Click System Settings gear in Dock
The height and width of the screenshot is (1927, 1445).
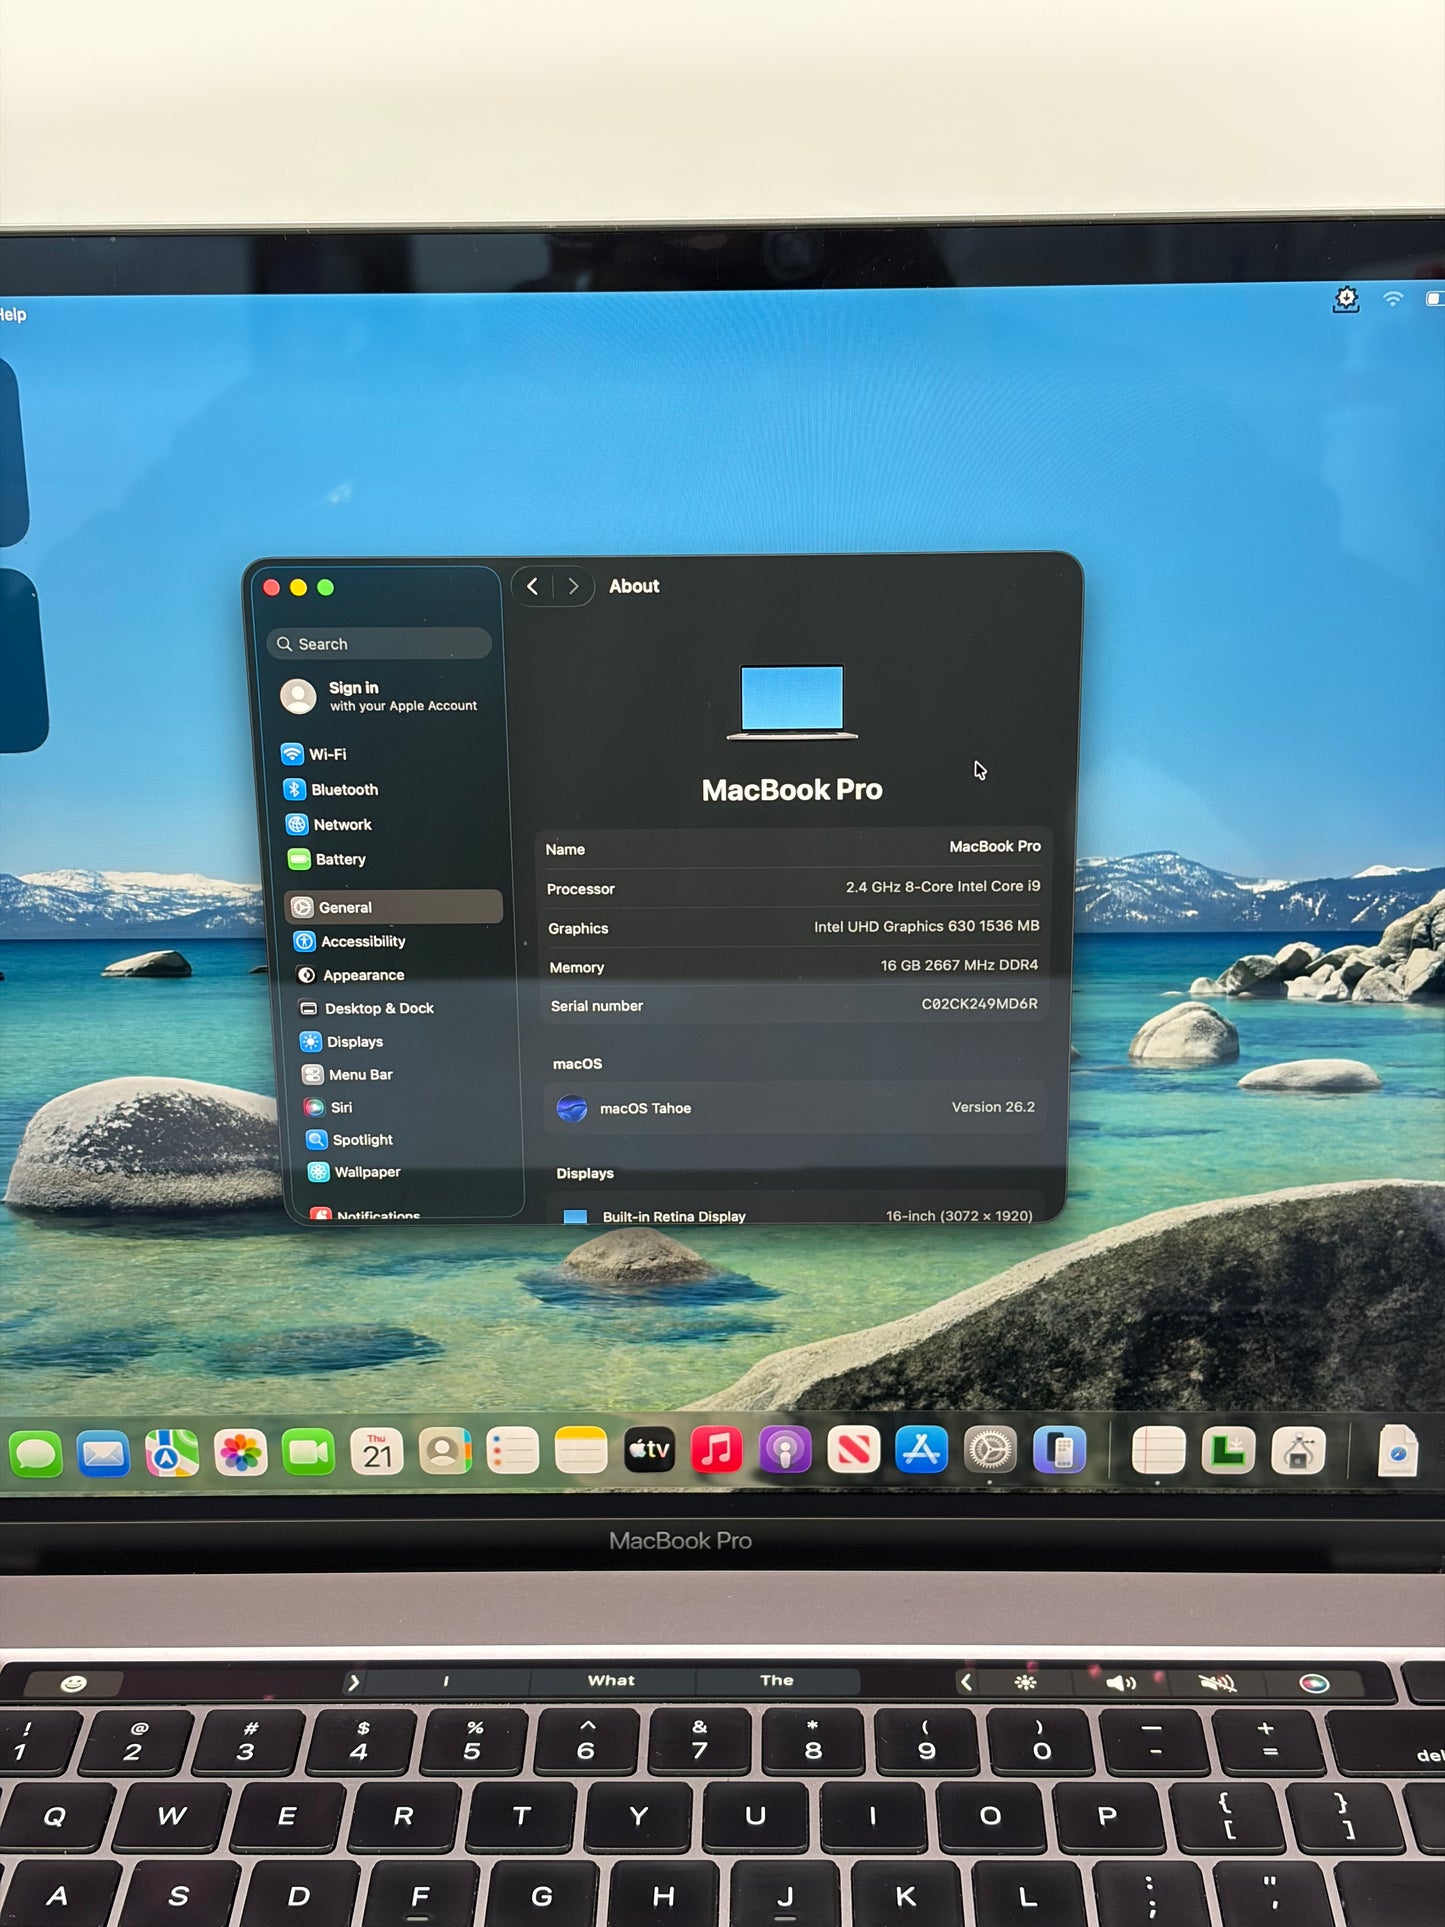[990, 1450]
